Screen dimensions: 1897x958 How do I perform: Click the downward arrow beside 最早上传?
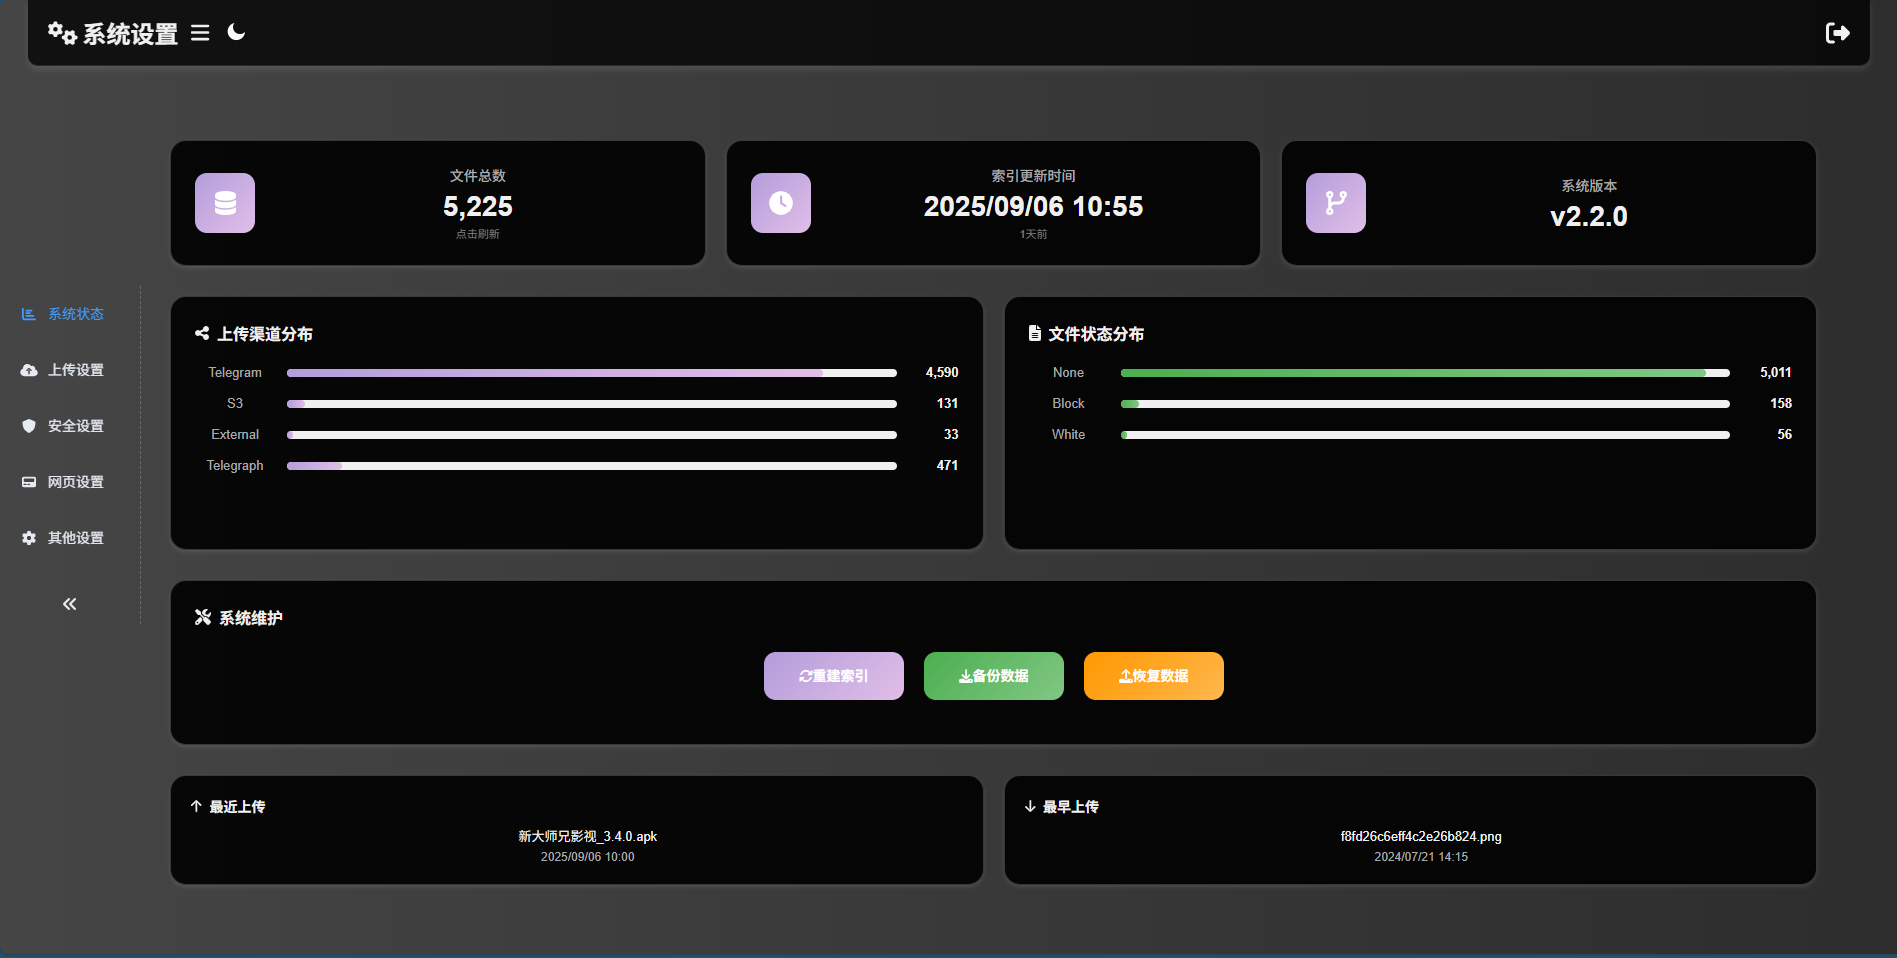click(1029, 806)
